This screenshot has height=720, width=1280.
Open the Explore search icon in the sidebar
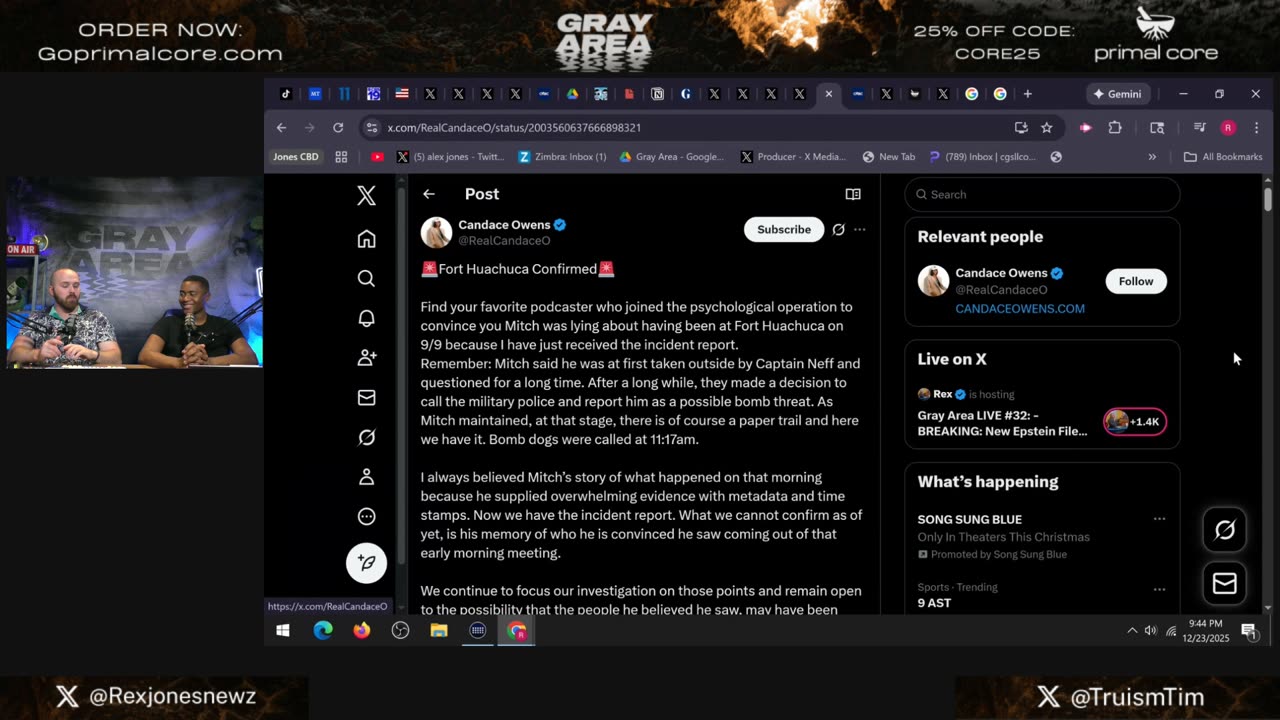[x=366, y=279]
